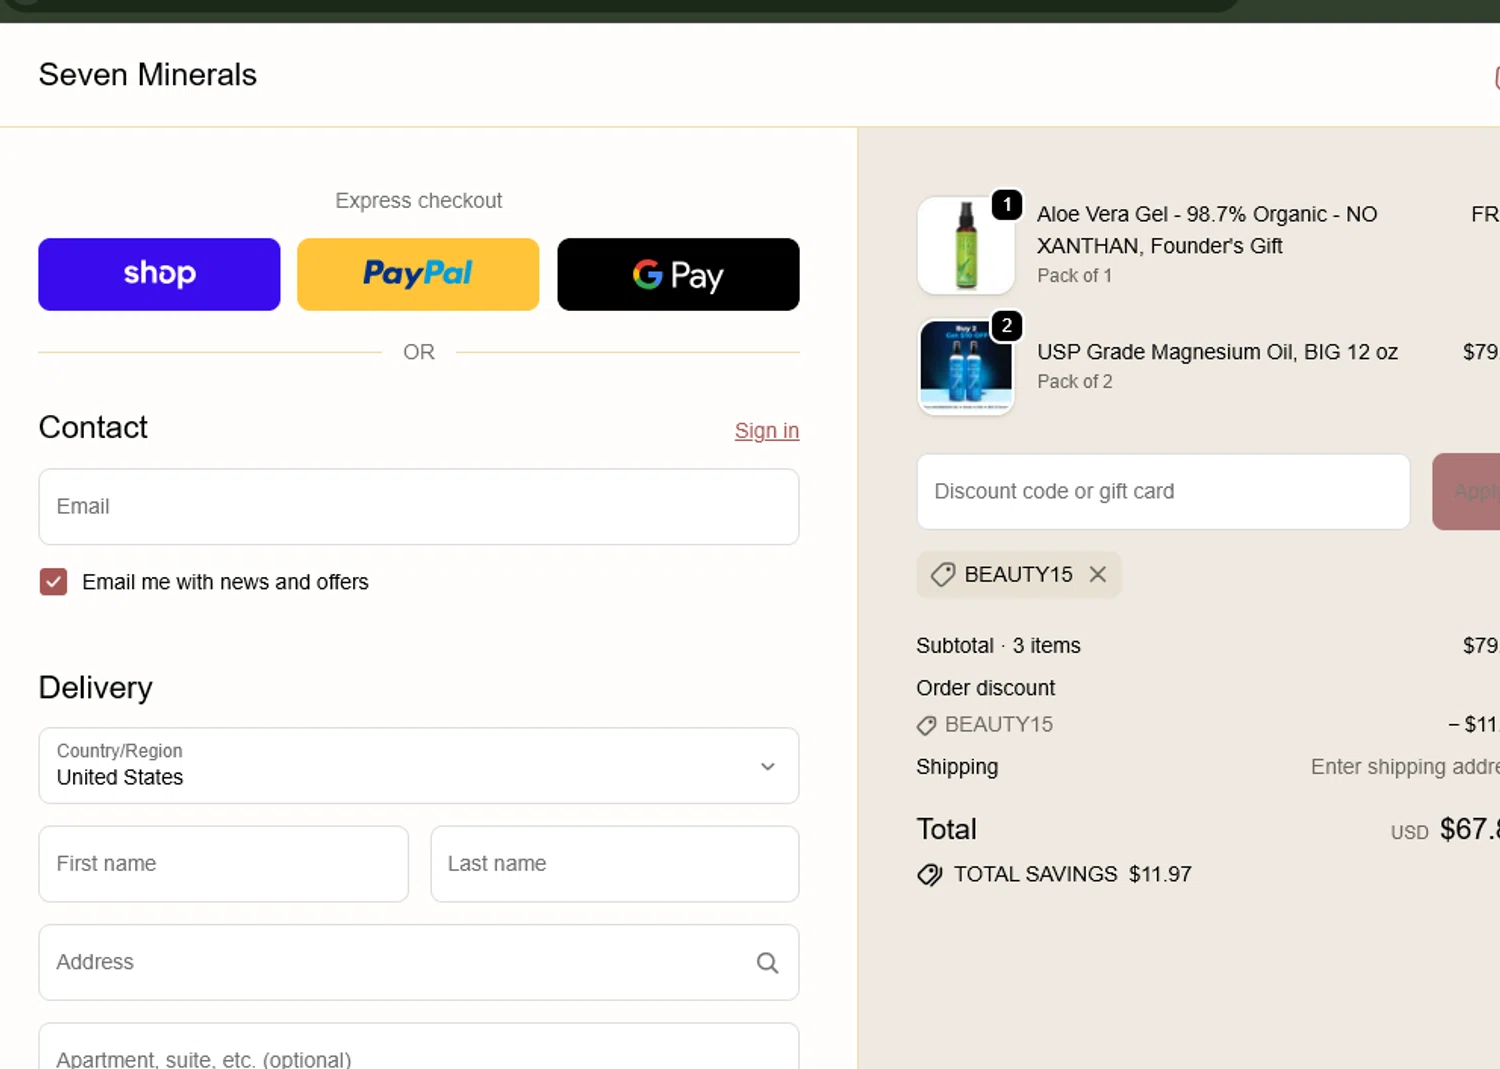Viewport: 1500px width, 1069px height.
Task: Click the quantity badge on Magnesium Oil
Action: 1007,326
